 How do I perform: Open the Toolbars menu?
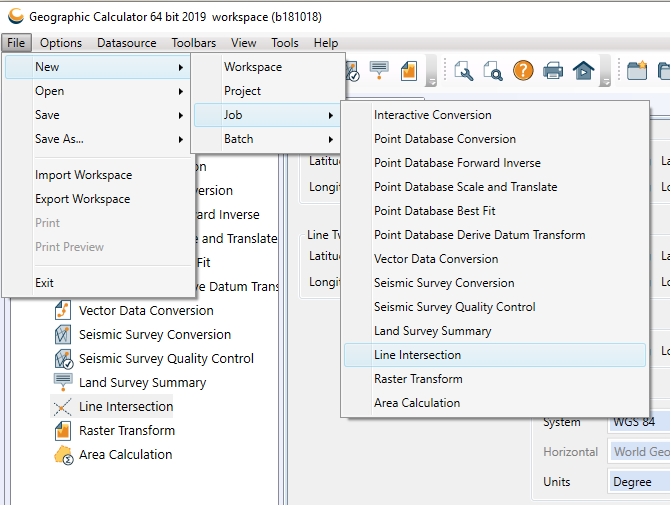pos(194,43)
